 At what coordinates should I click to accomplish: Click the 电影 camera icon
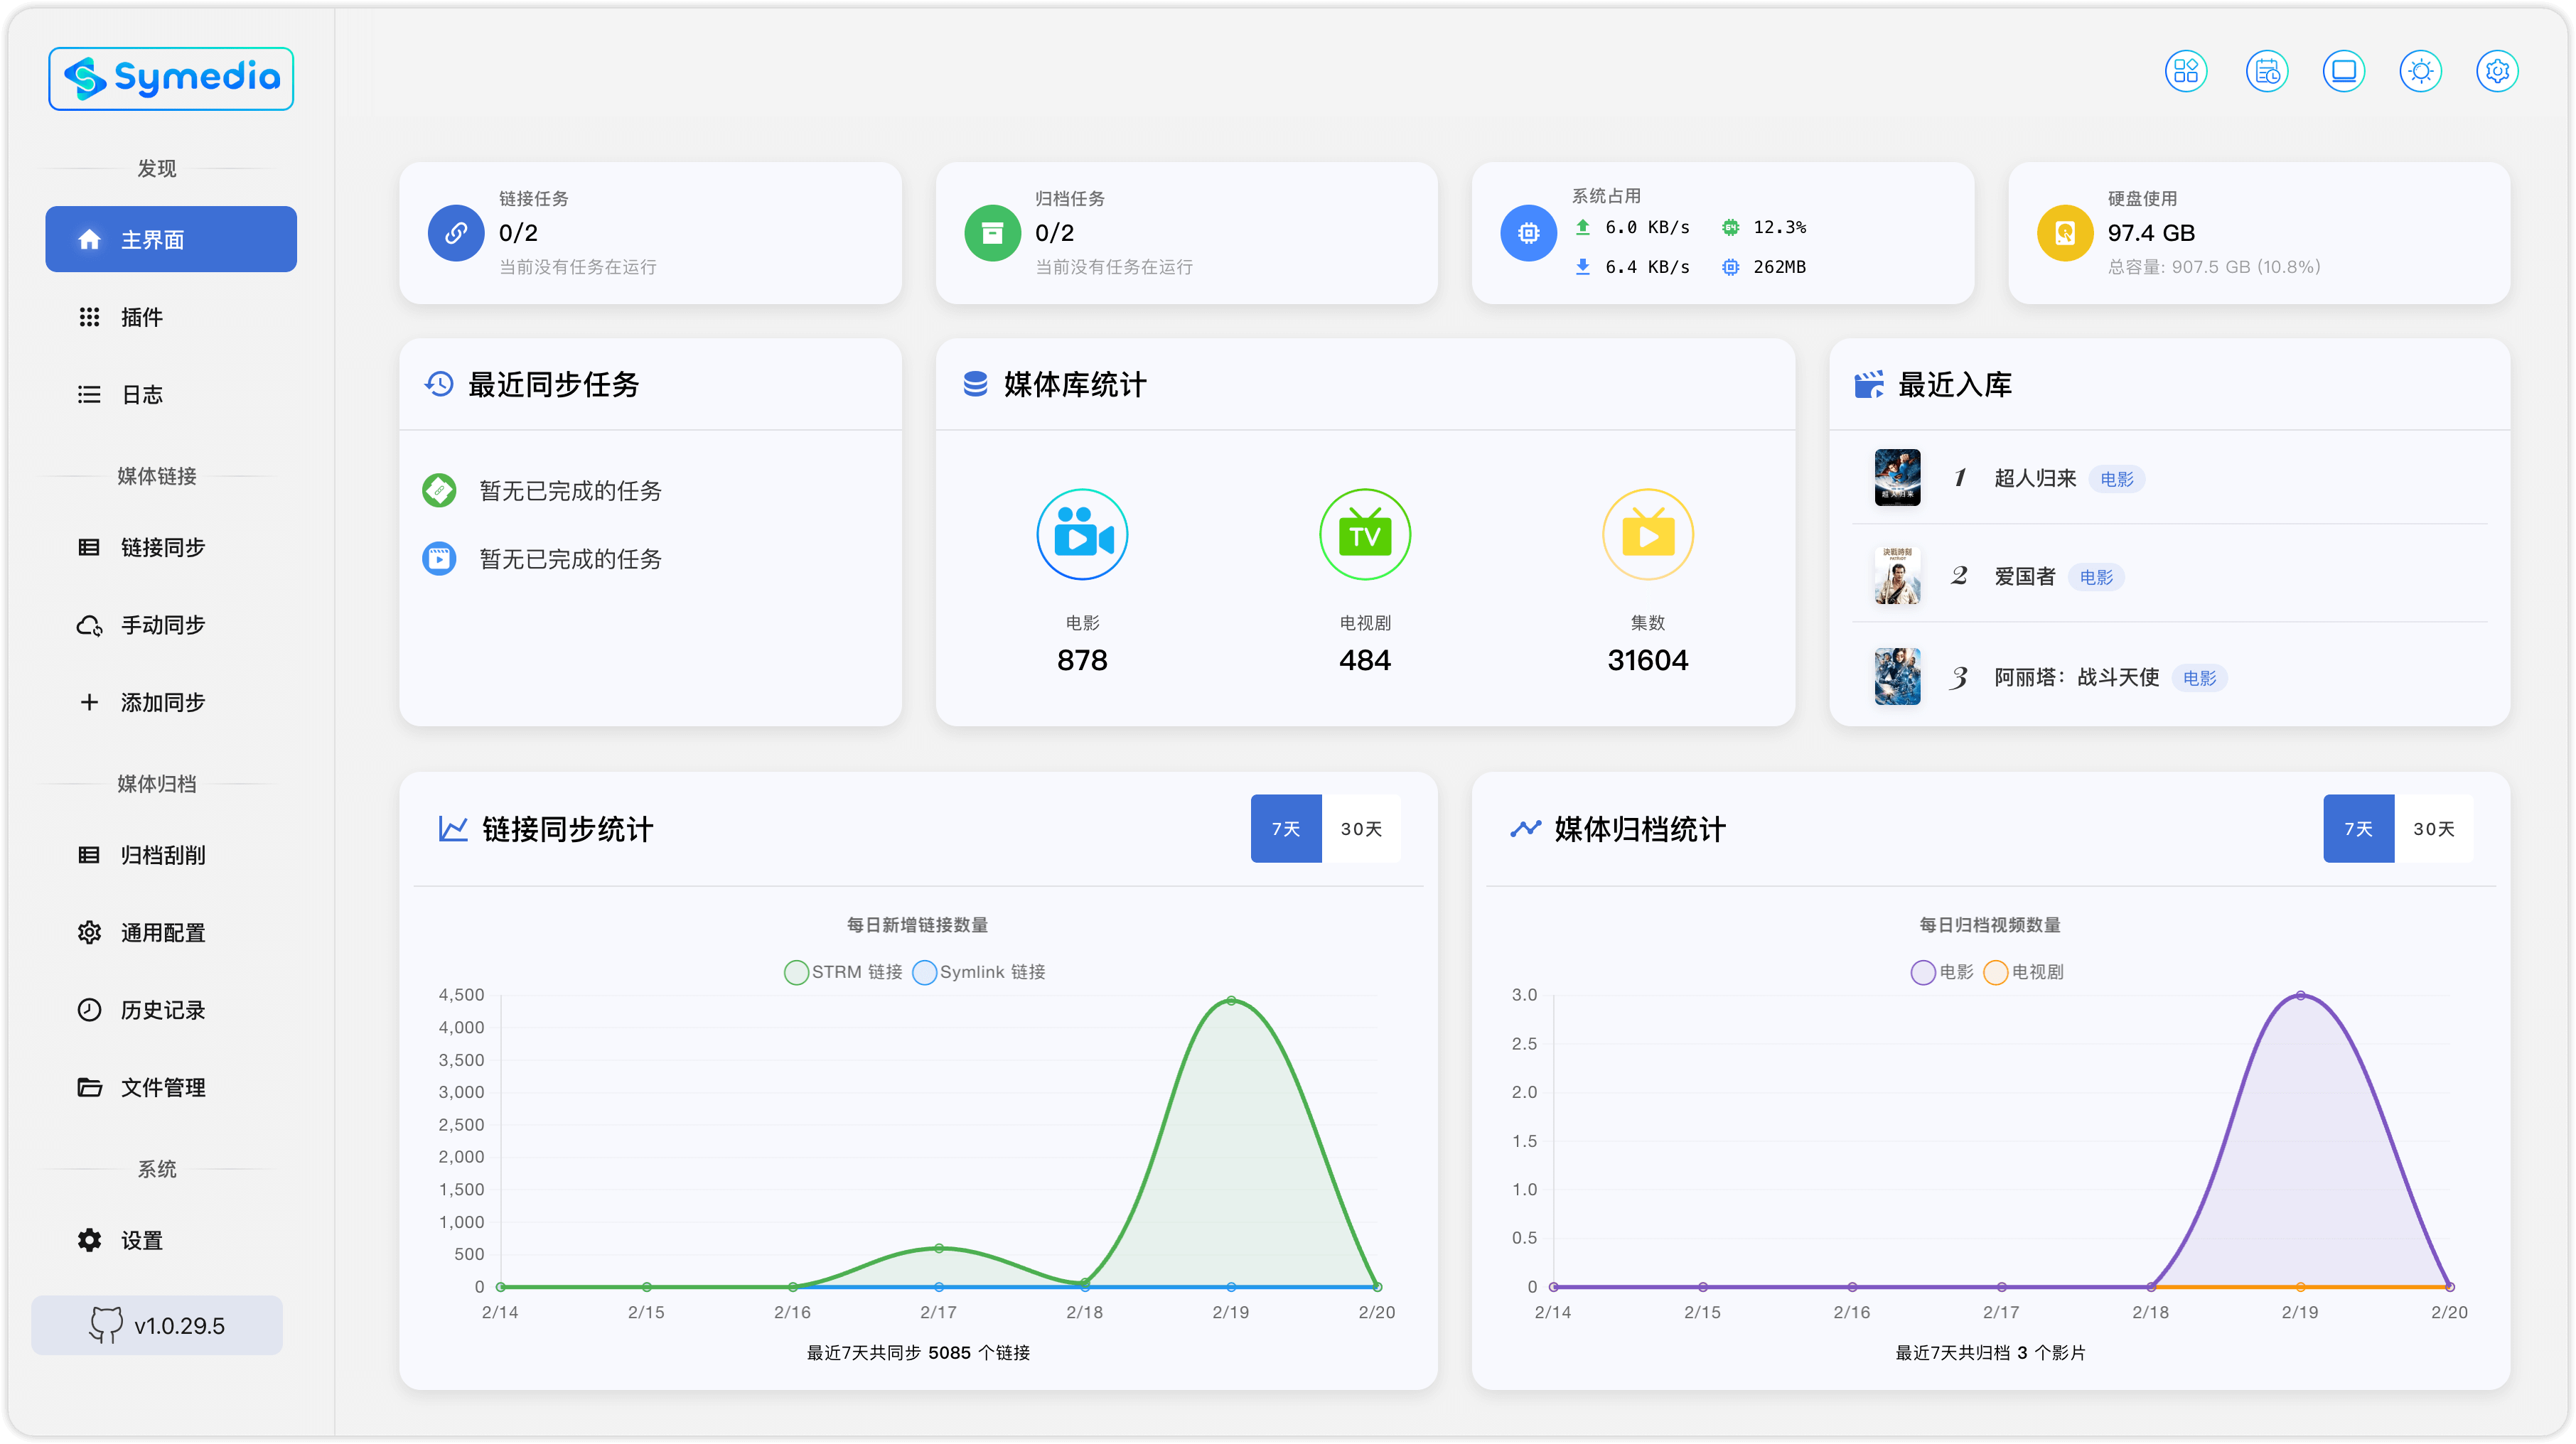[1082, 535]
